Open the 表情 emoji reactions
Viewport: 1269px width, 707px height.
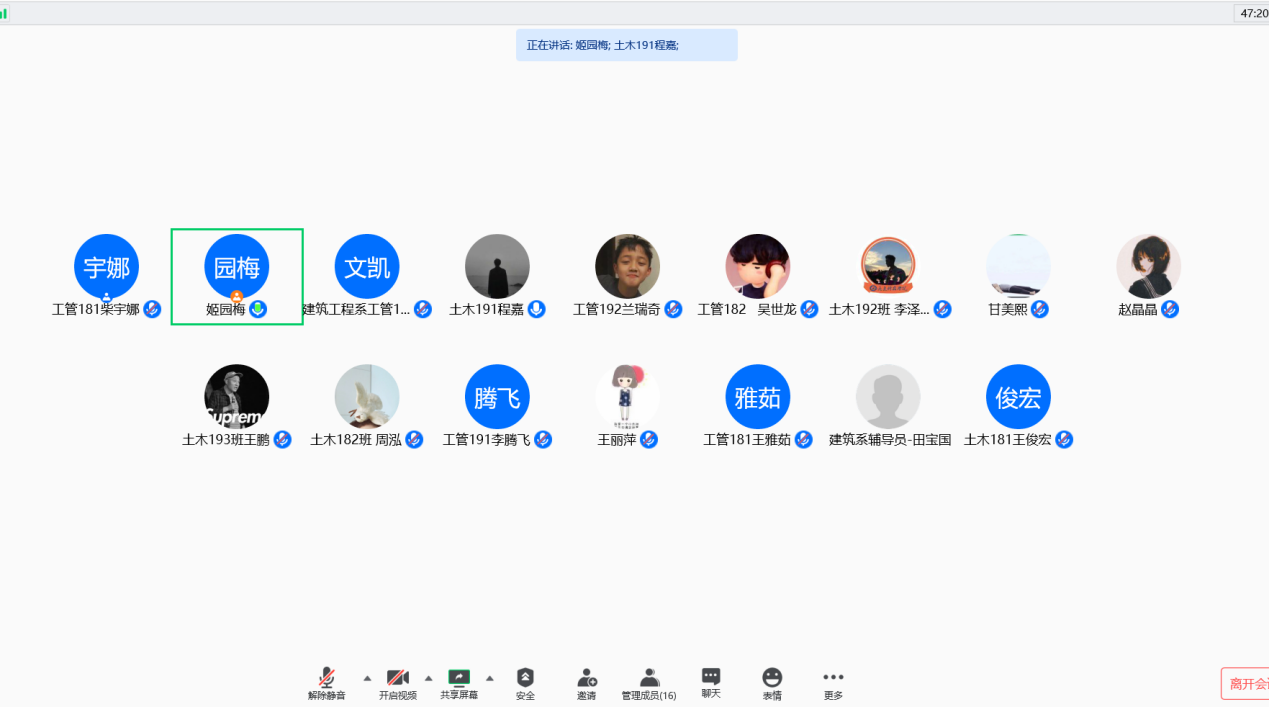pyautogui.click(x=772, y=678)
